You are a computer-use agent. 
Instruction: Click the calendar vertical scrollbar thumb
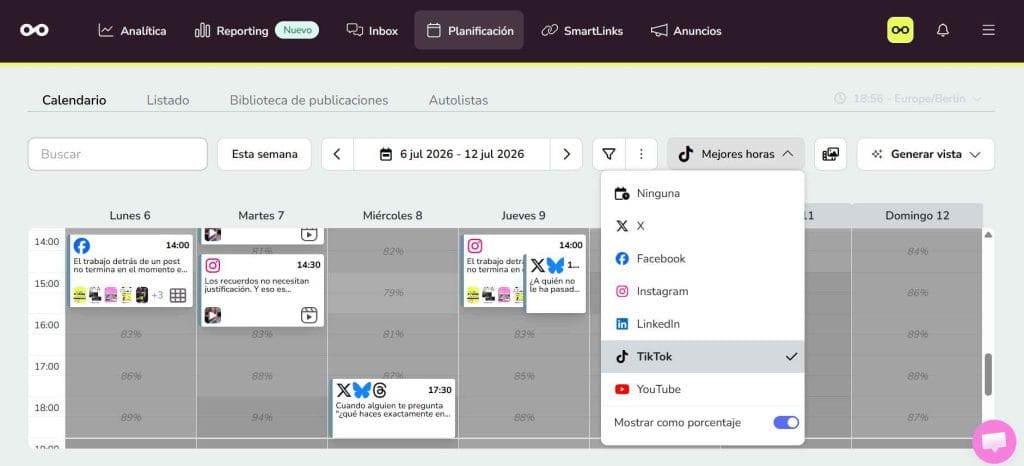(x=988, y=374)
